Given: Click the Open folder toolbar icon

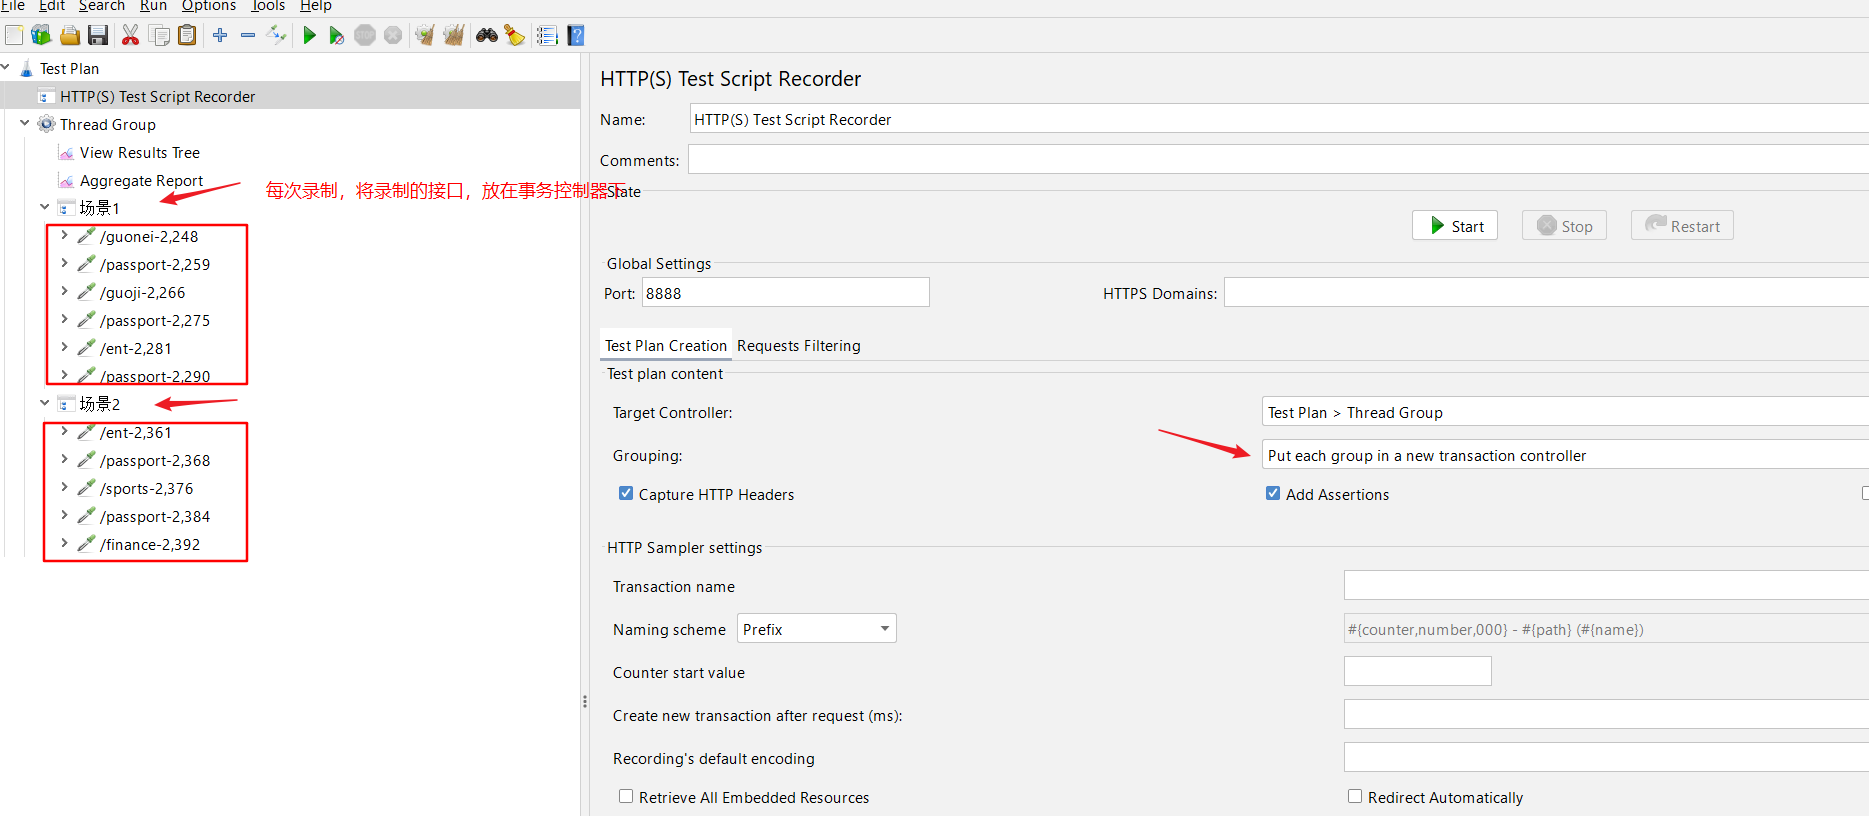Looking at the screenshot, I should tap(70, 36).
